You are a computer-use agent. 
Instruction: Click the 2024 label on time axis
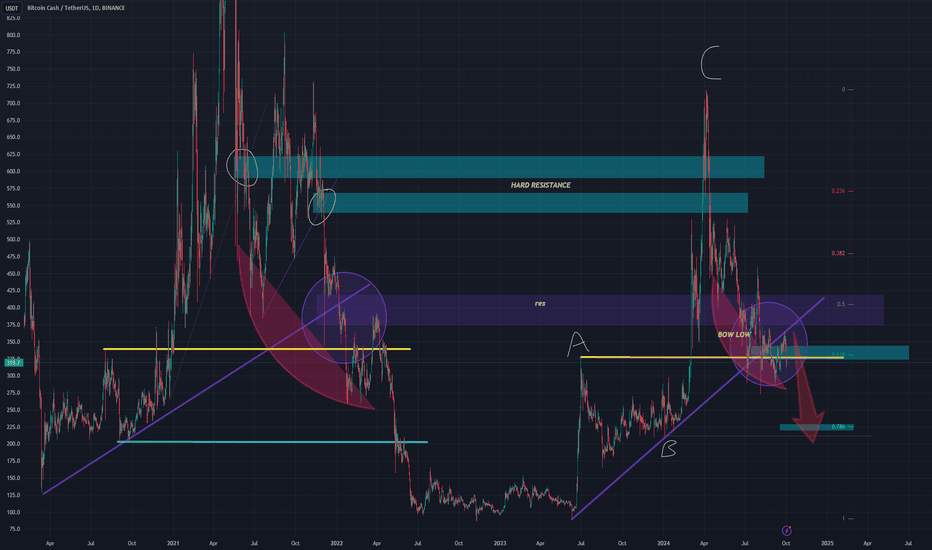663,543
